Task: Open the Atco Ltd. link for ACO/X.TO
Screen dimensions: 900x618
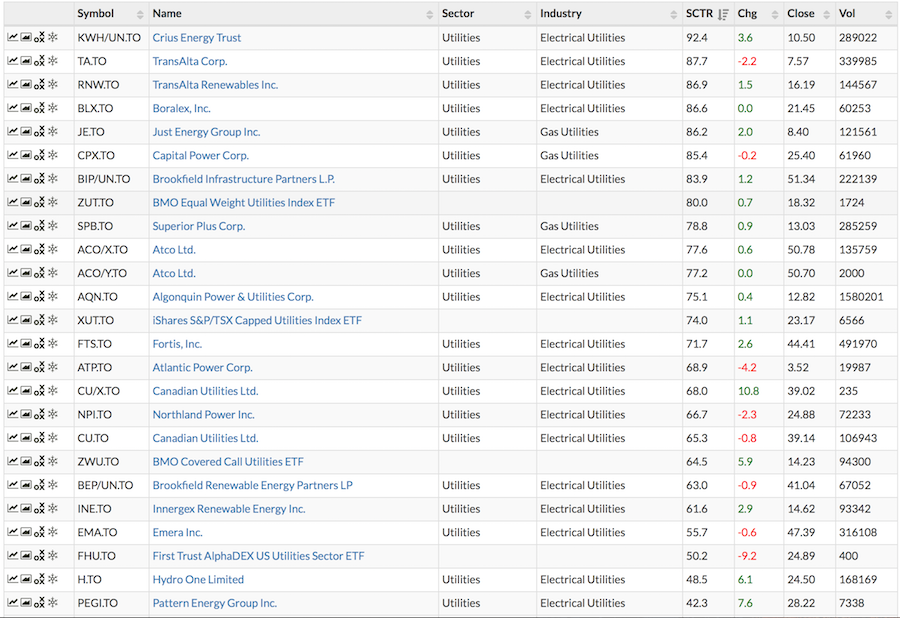Action: point(174,250)
